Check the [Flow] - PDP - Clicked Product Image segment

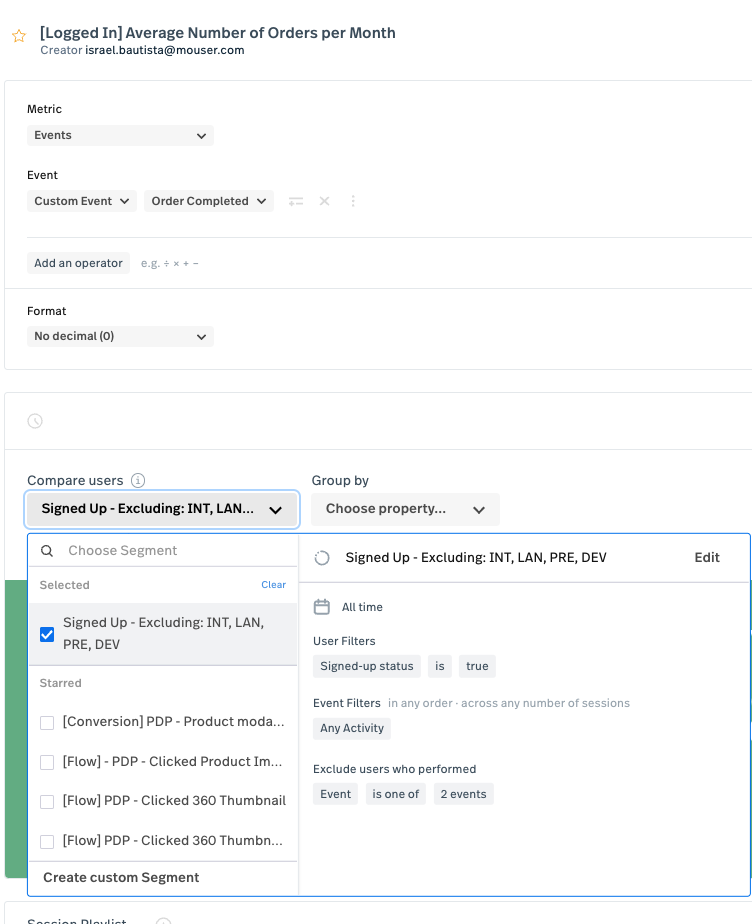(x=47, y=762)
